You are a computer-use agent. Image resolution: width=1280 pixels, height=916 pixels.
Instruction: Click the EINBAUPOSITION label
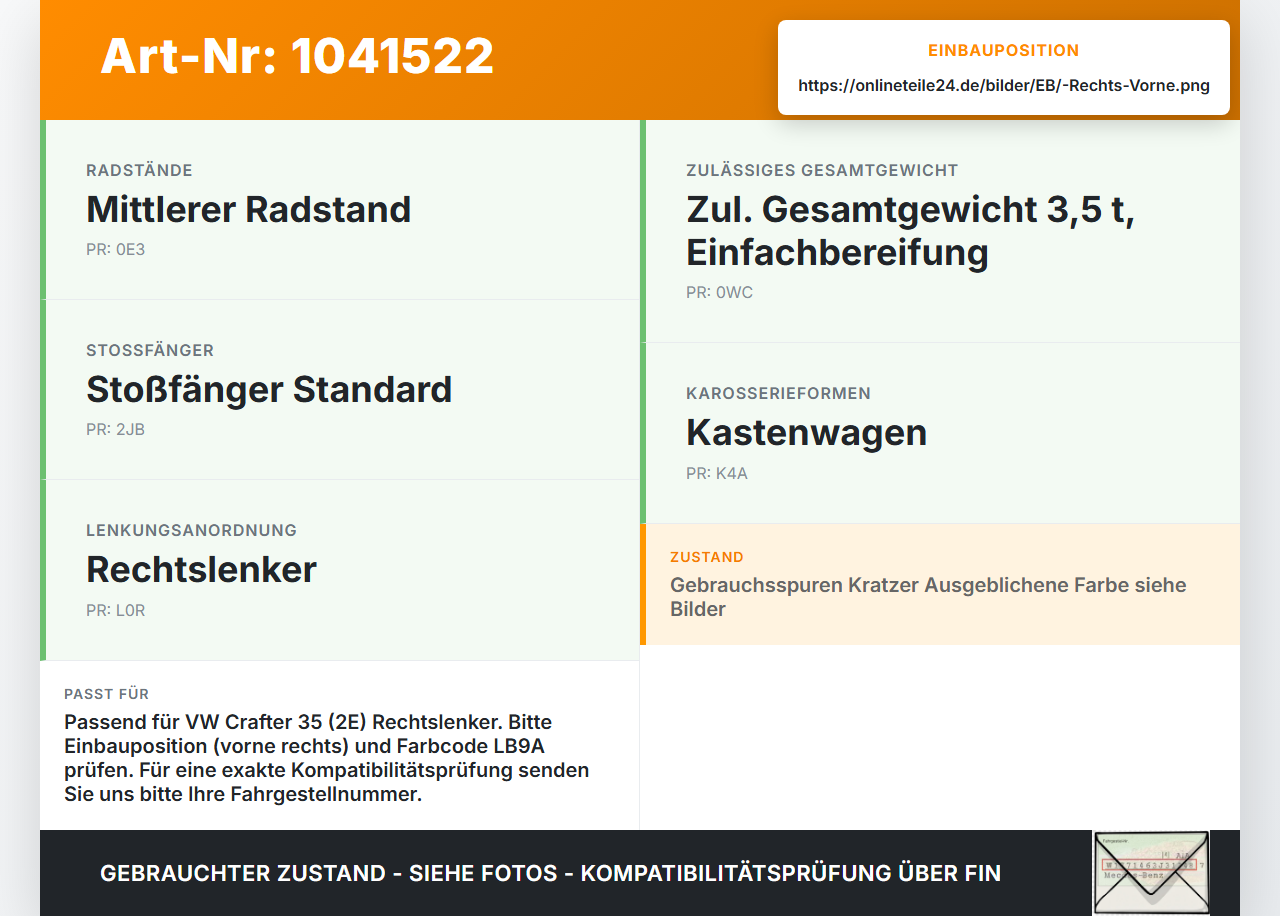(x=1003, y=50)
